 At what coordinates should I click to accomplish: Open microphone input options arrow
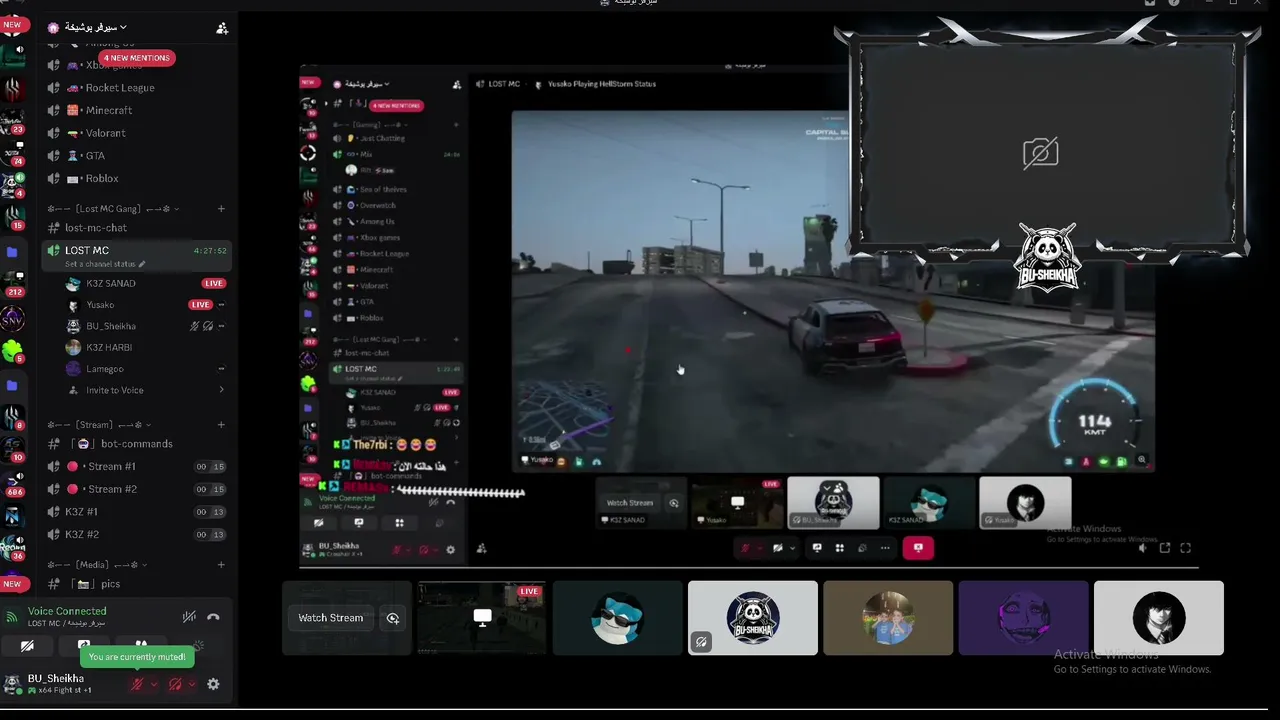click(153, 684)
